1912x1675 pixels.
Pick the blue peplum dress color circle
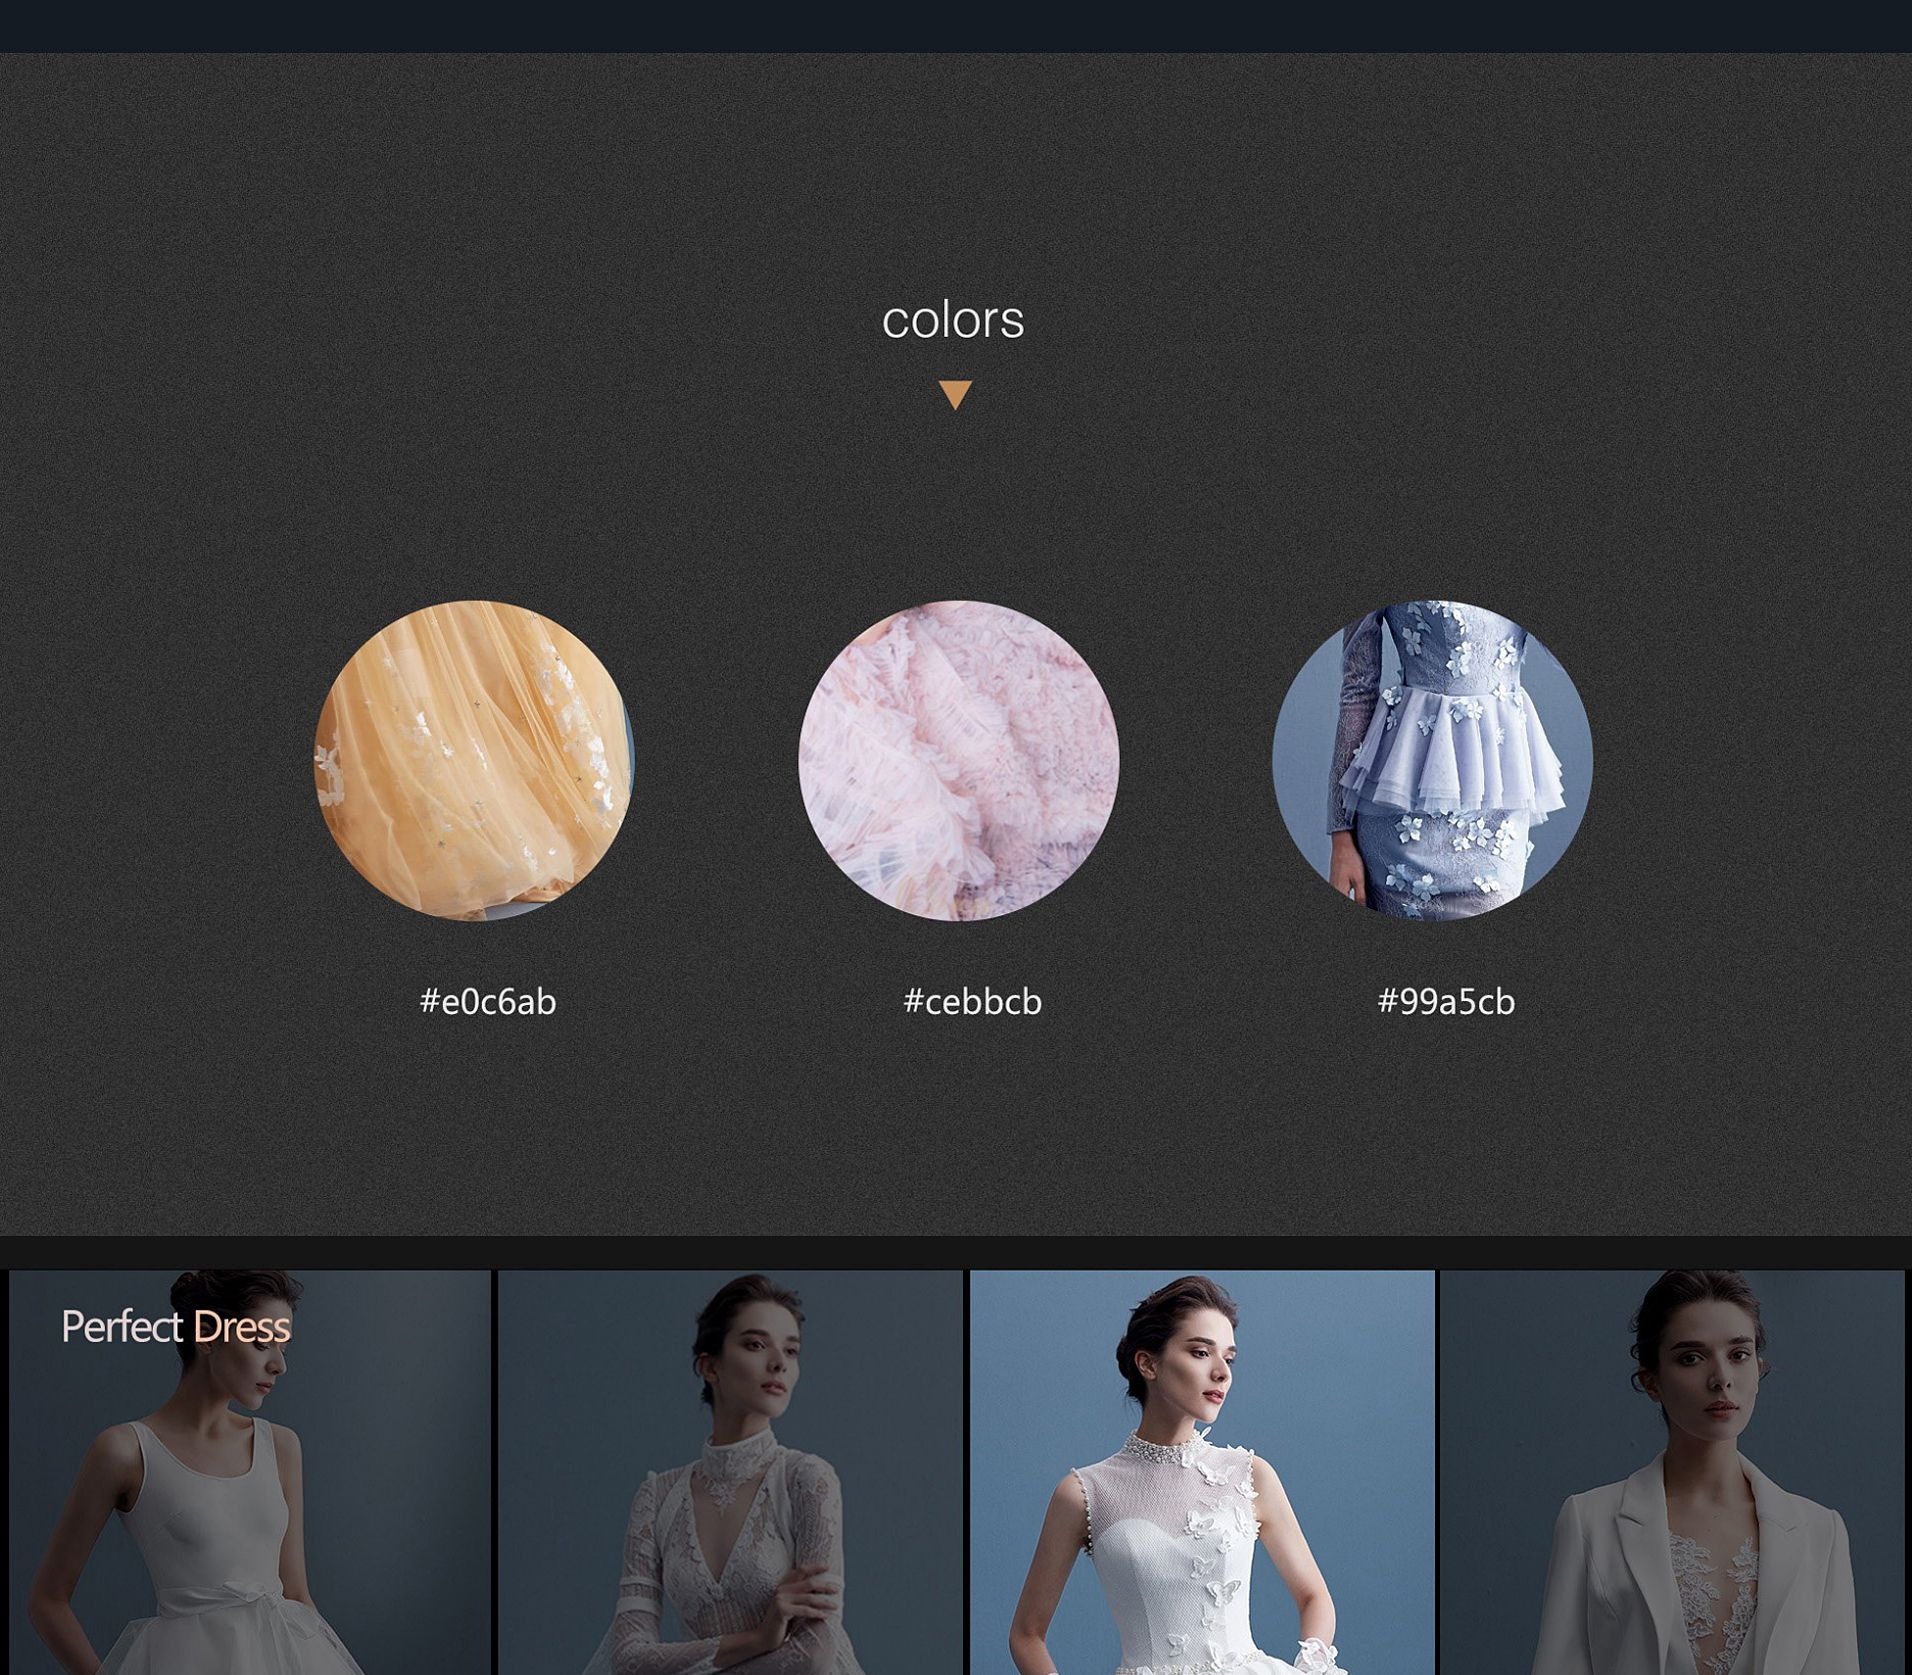coord(1432,760)
